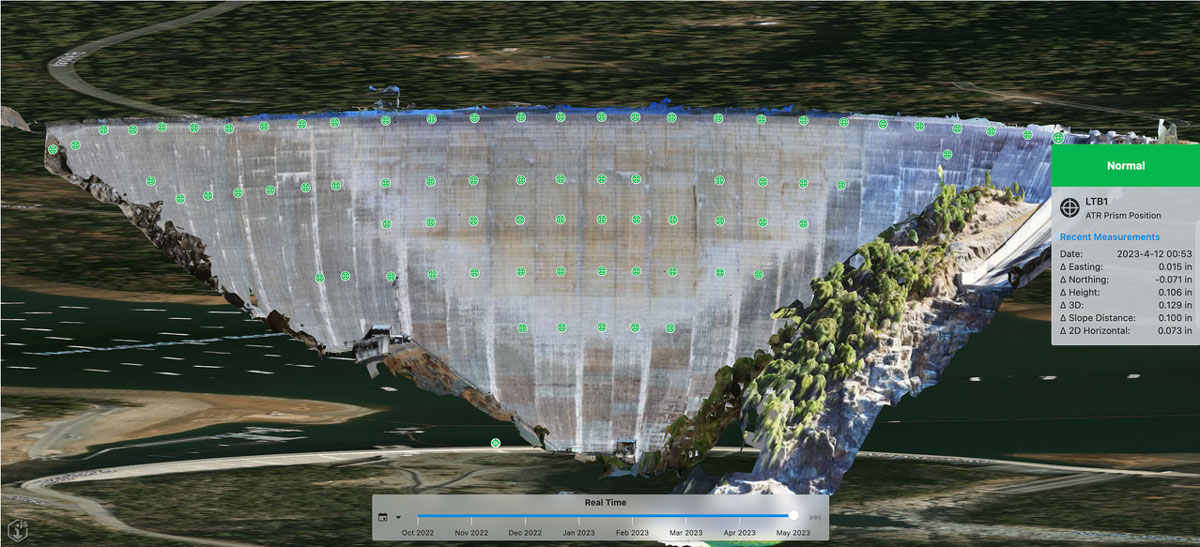This screenshot has height=547, width=1200.
Task: Select the lone prism marker below the dam base
Action: (x=495, y=442)
